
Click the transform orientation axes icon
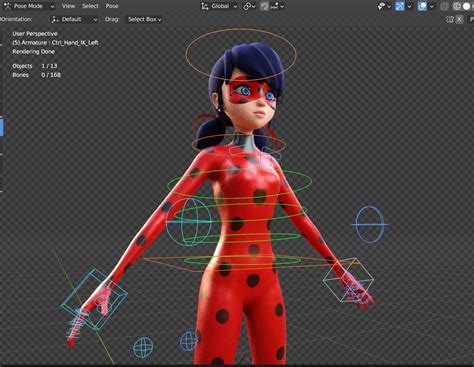pos(205,6)
